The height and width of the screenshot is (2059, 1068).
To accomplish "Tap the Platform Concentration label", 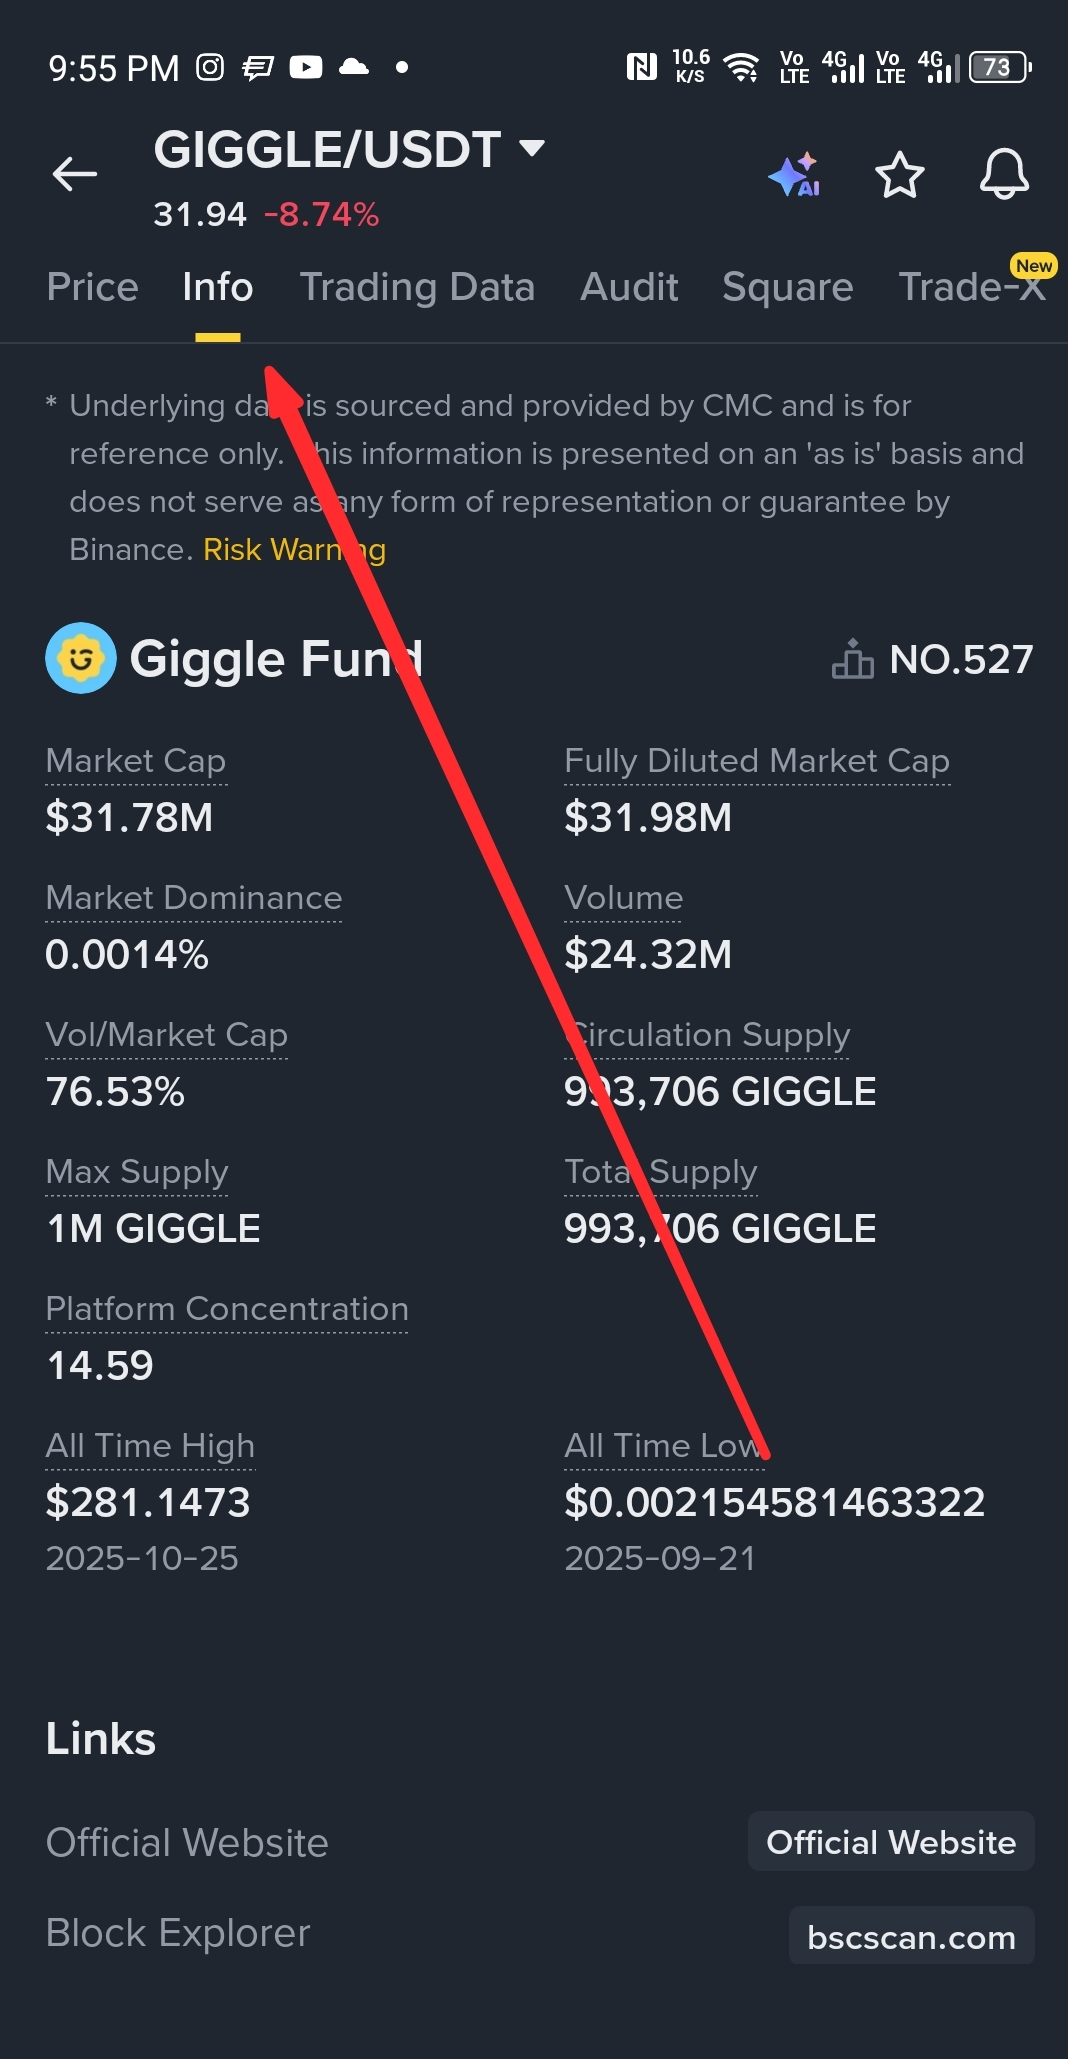I will (x=227, y=1309).
